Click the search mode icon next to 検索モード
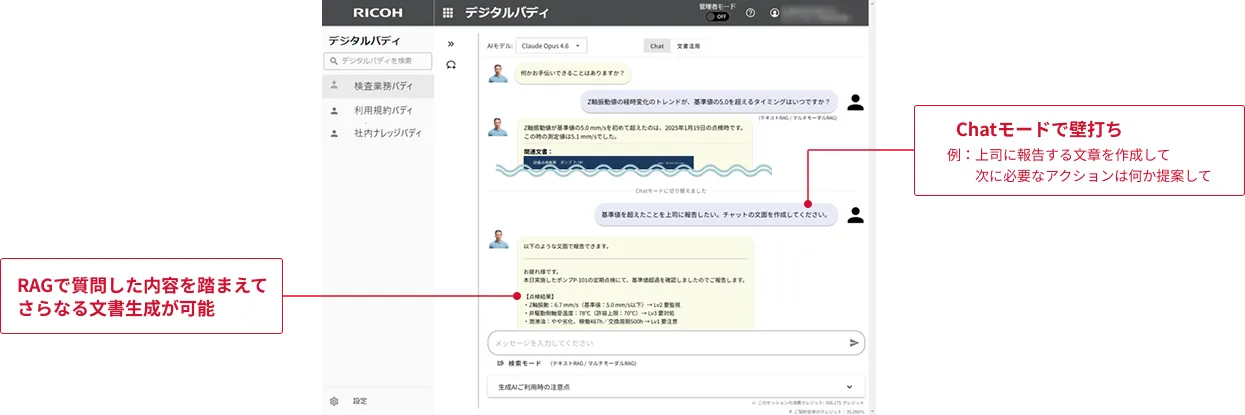1245x415 pixels. [x=500, y=363]
